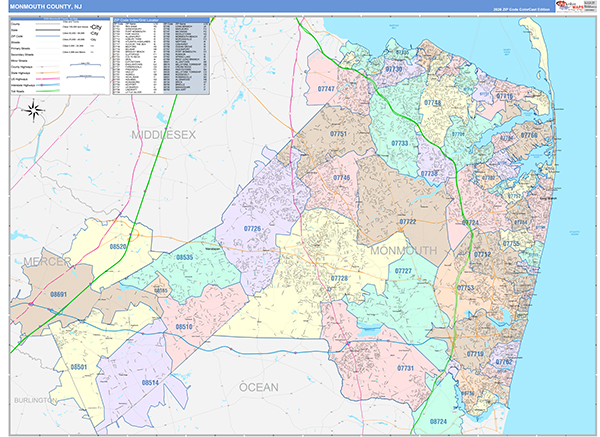600x437 pixels.
Task: Select ZIP code 07738 on the map
Action: click(x=429, y=174)
